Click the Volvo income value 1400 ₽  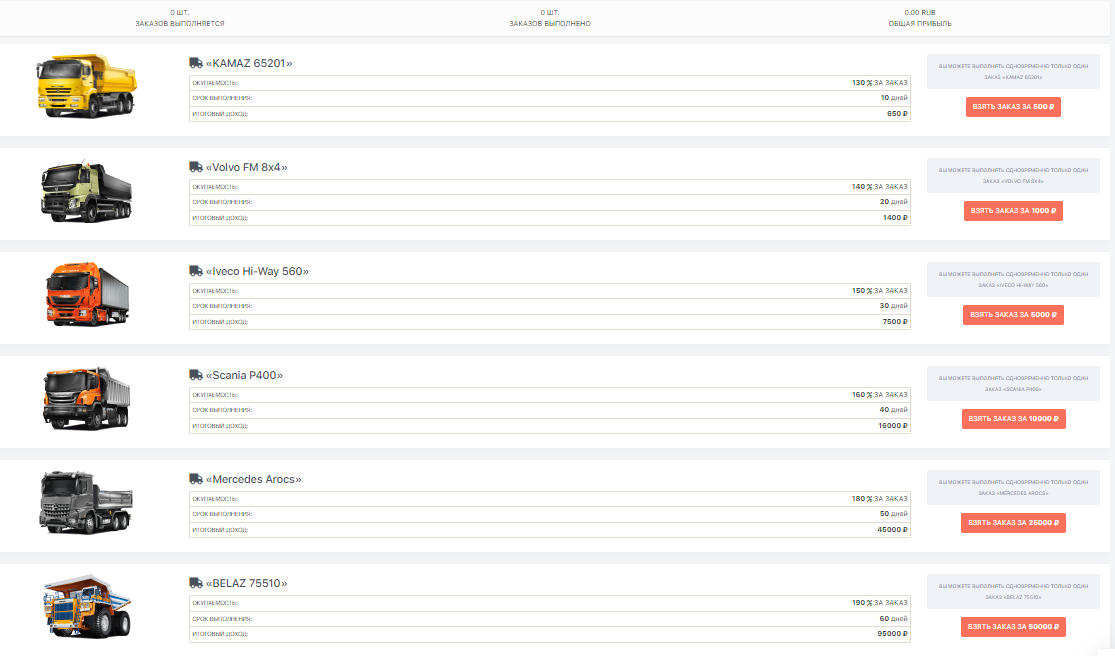tap(895, 217)
